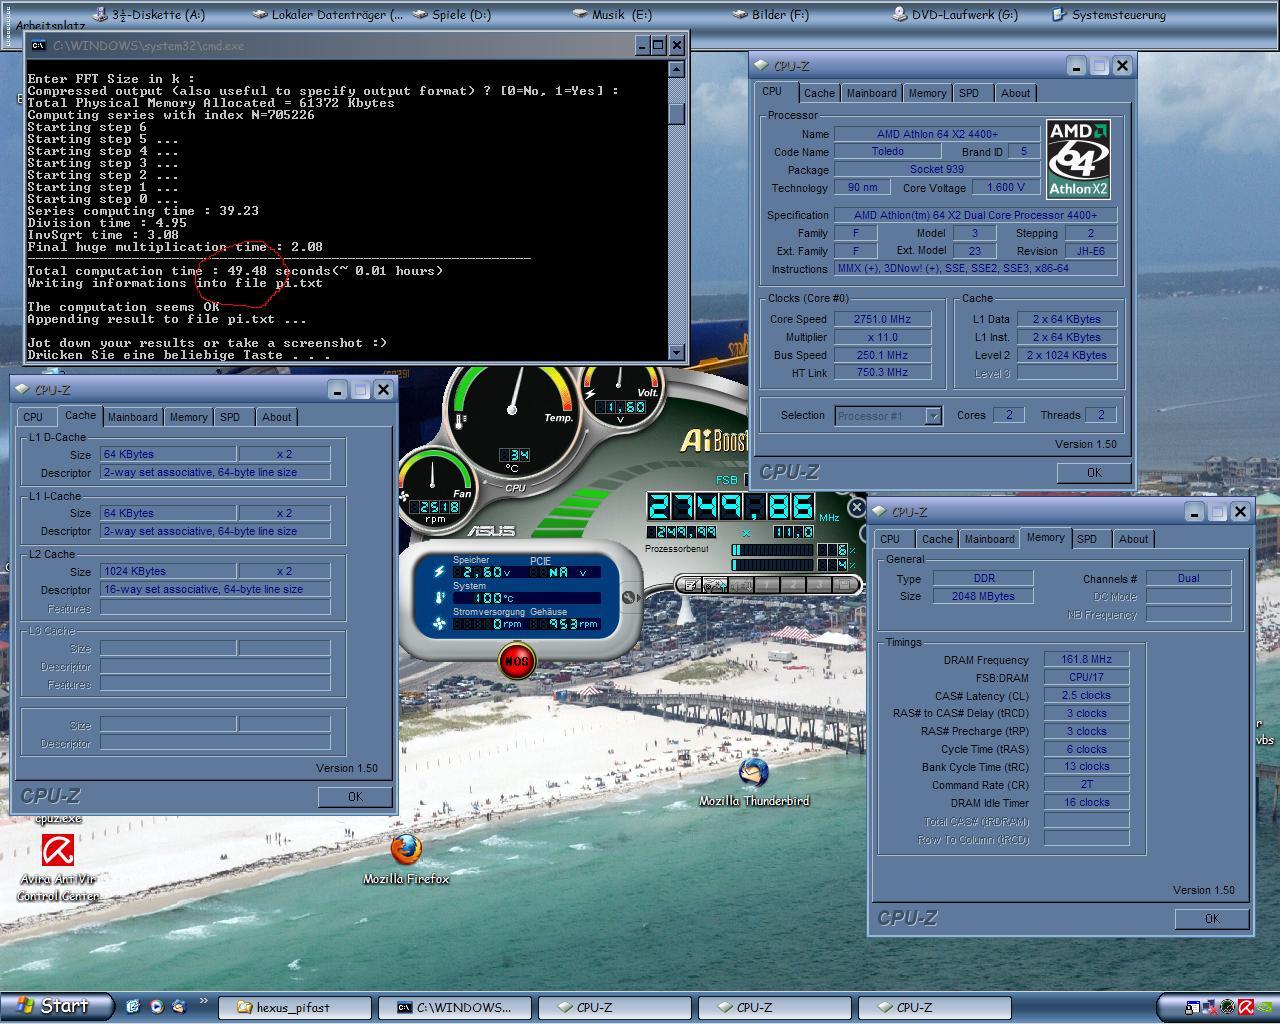1280x1024 pixels.
Task: Switch to hexus_pifast taskbar button
Action: 293,1007
